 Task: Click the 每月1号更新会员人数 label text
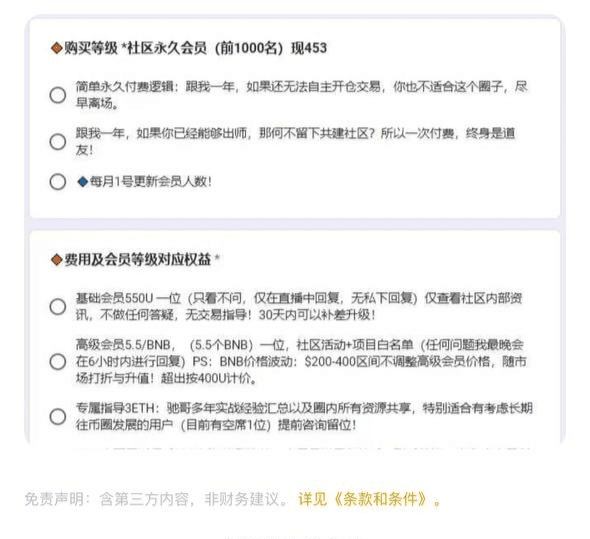pos(150,182)
